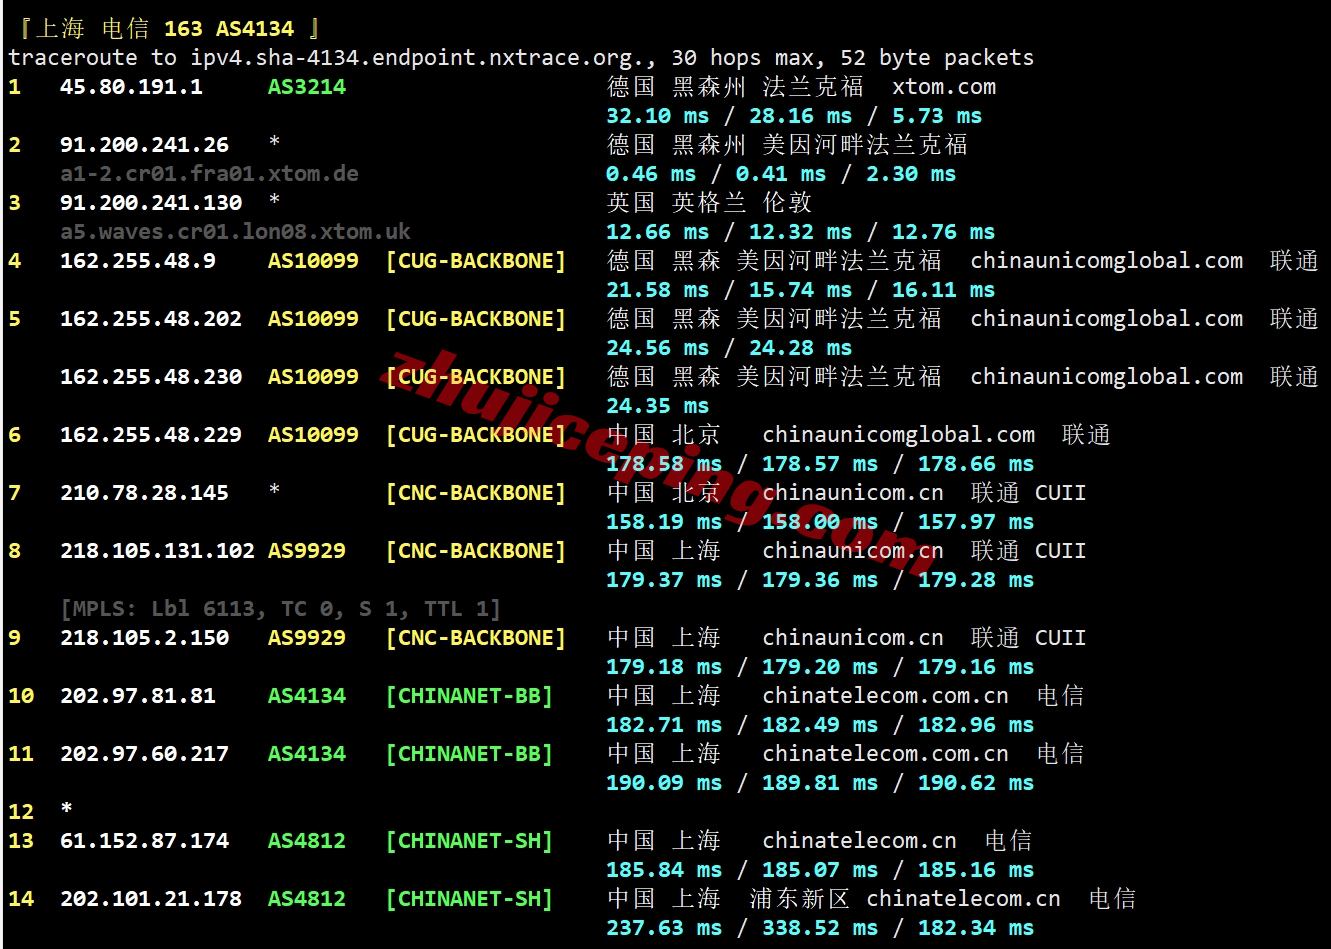Click IP address 45.80.191.1 at hop 1
This screenshot has width=1331, height=949.
(x=131, y=87)
